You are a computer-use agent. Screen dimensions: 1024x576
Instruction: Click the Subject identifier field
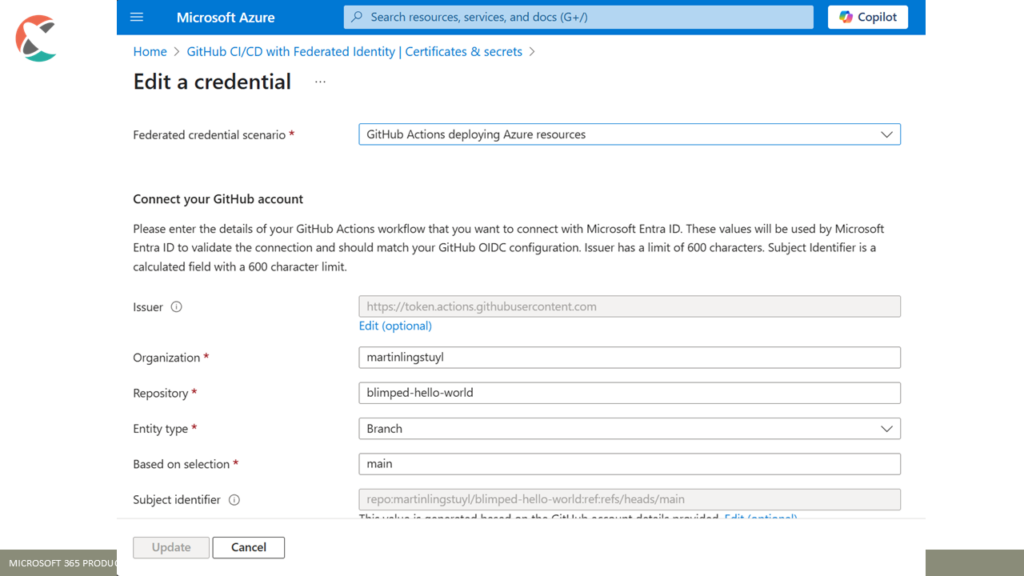[x=630, y=500]
